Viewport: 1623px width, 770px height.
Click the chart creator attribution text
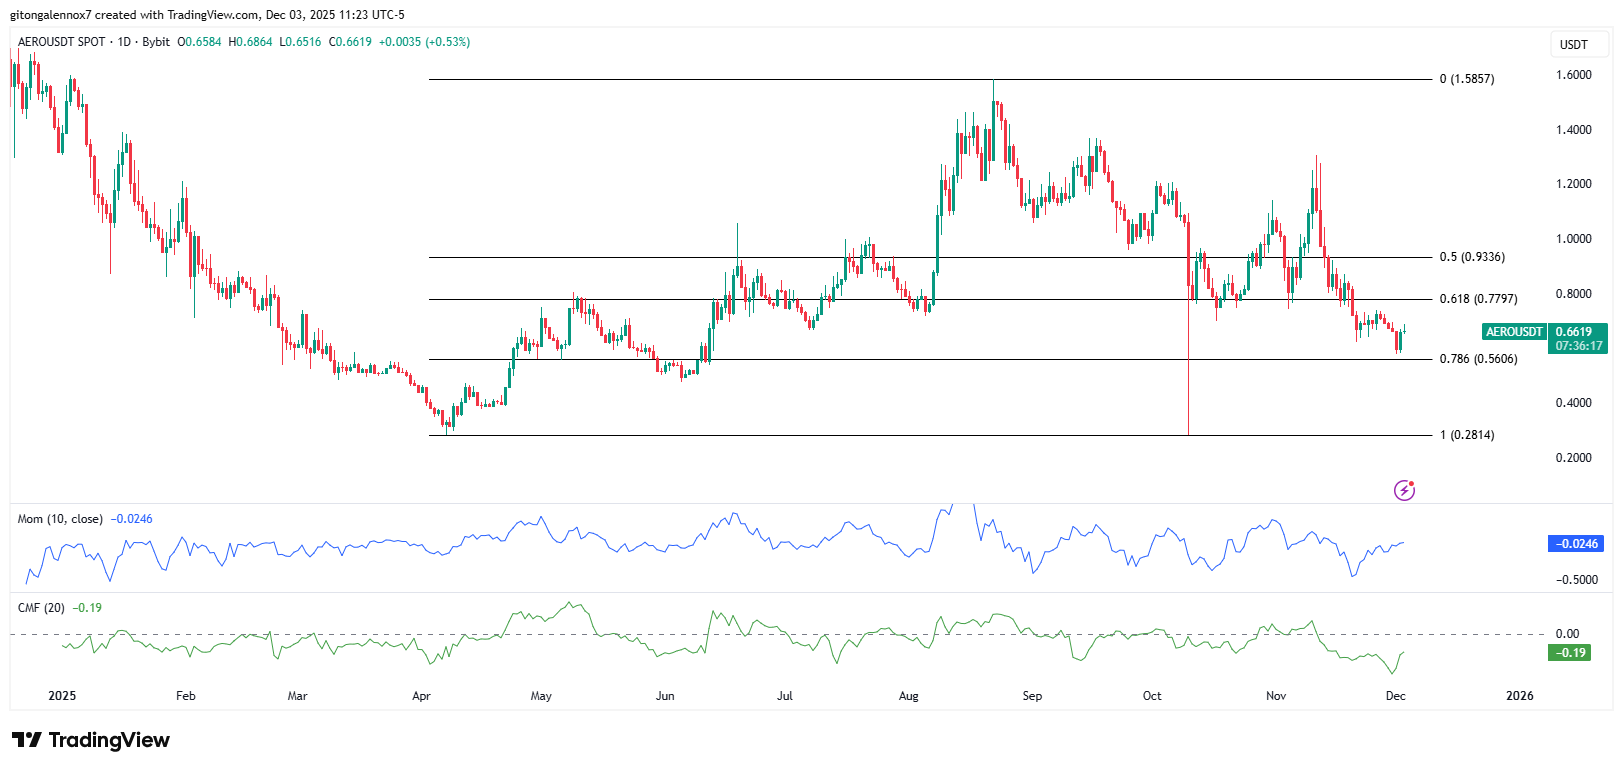click(207, 15)
